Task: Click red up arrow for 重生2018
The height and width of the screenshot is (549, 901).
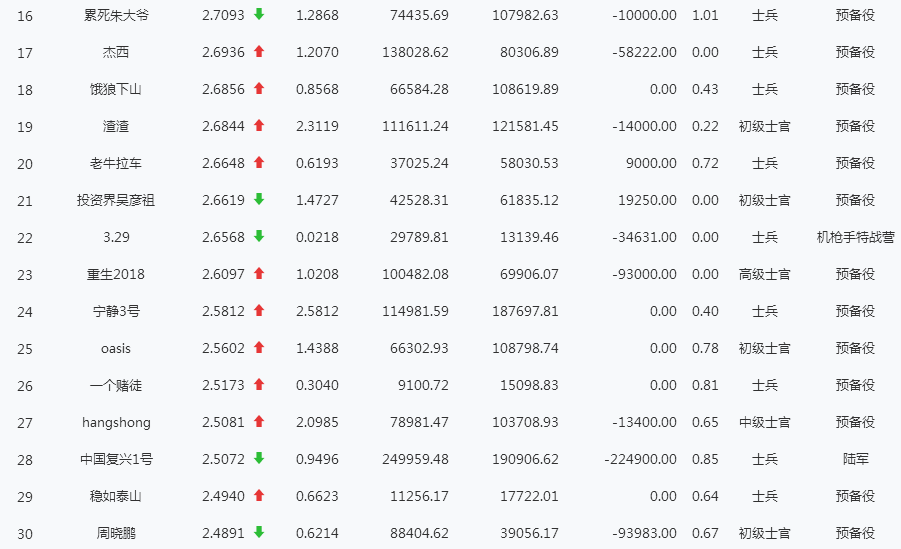Action: tap(259, 274)
